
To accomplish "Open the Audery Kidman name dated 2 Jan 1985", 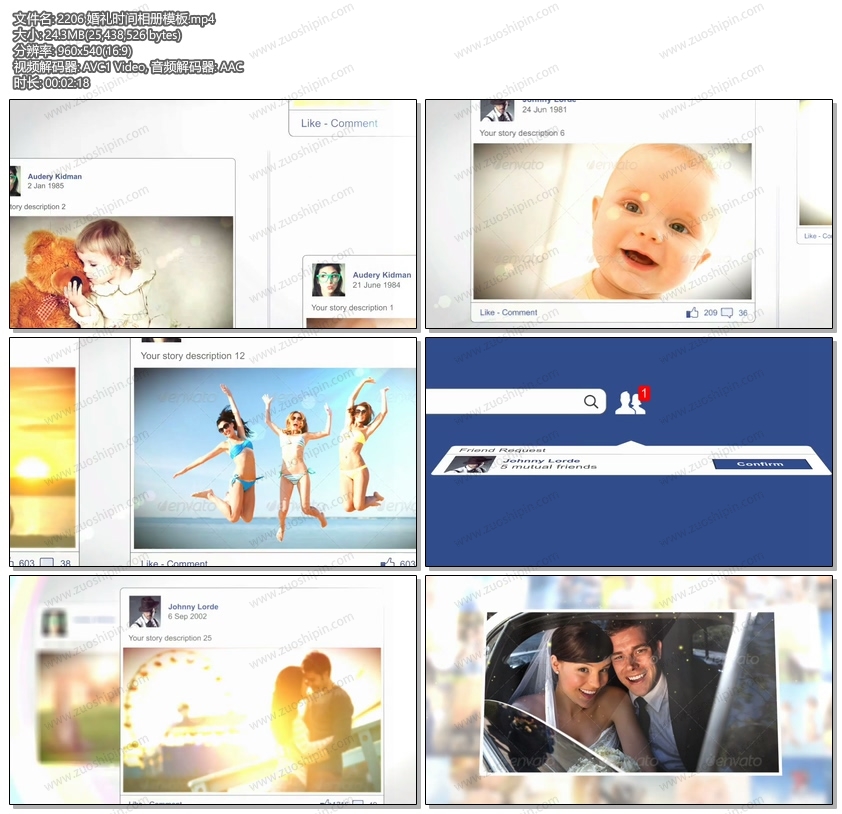I will [x=55, y=176].
